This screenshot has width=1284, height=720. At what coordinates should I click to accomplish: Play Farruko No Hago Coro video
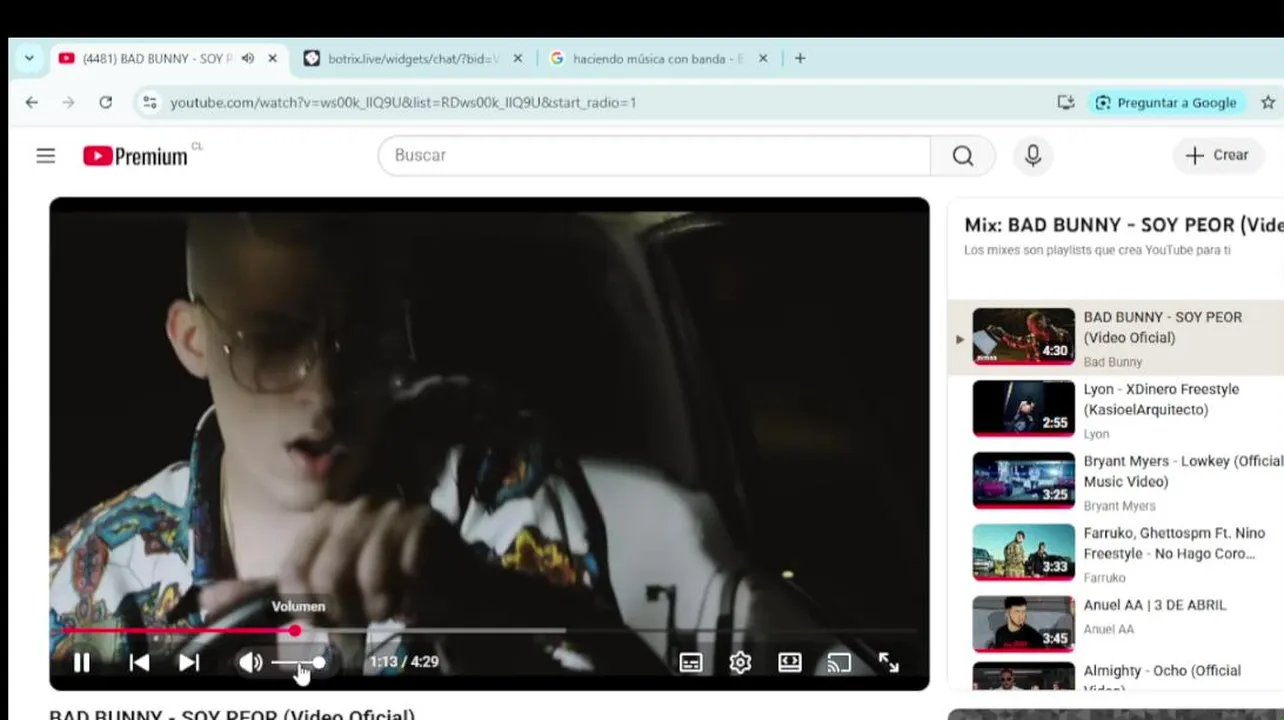coord(1174,543)
